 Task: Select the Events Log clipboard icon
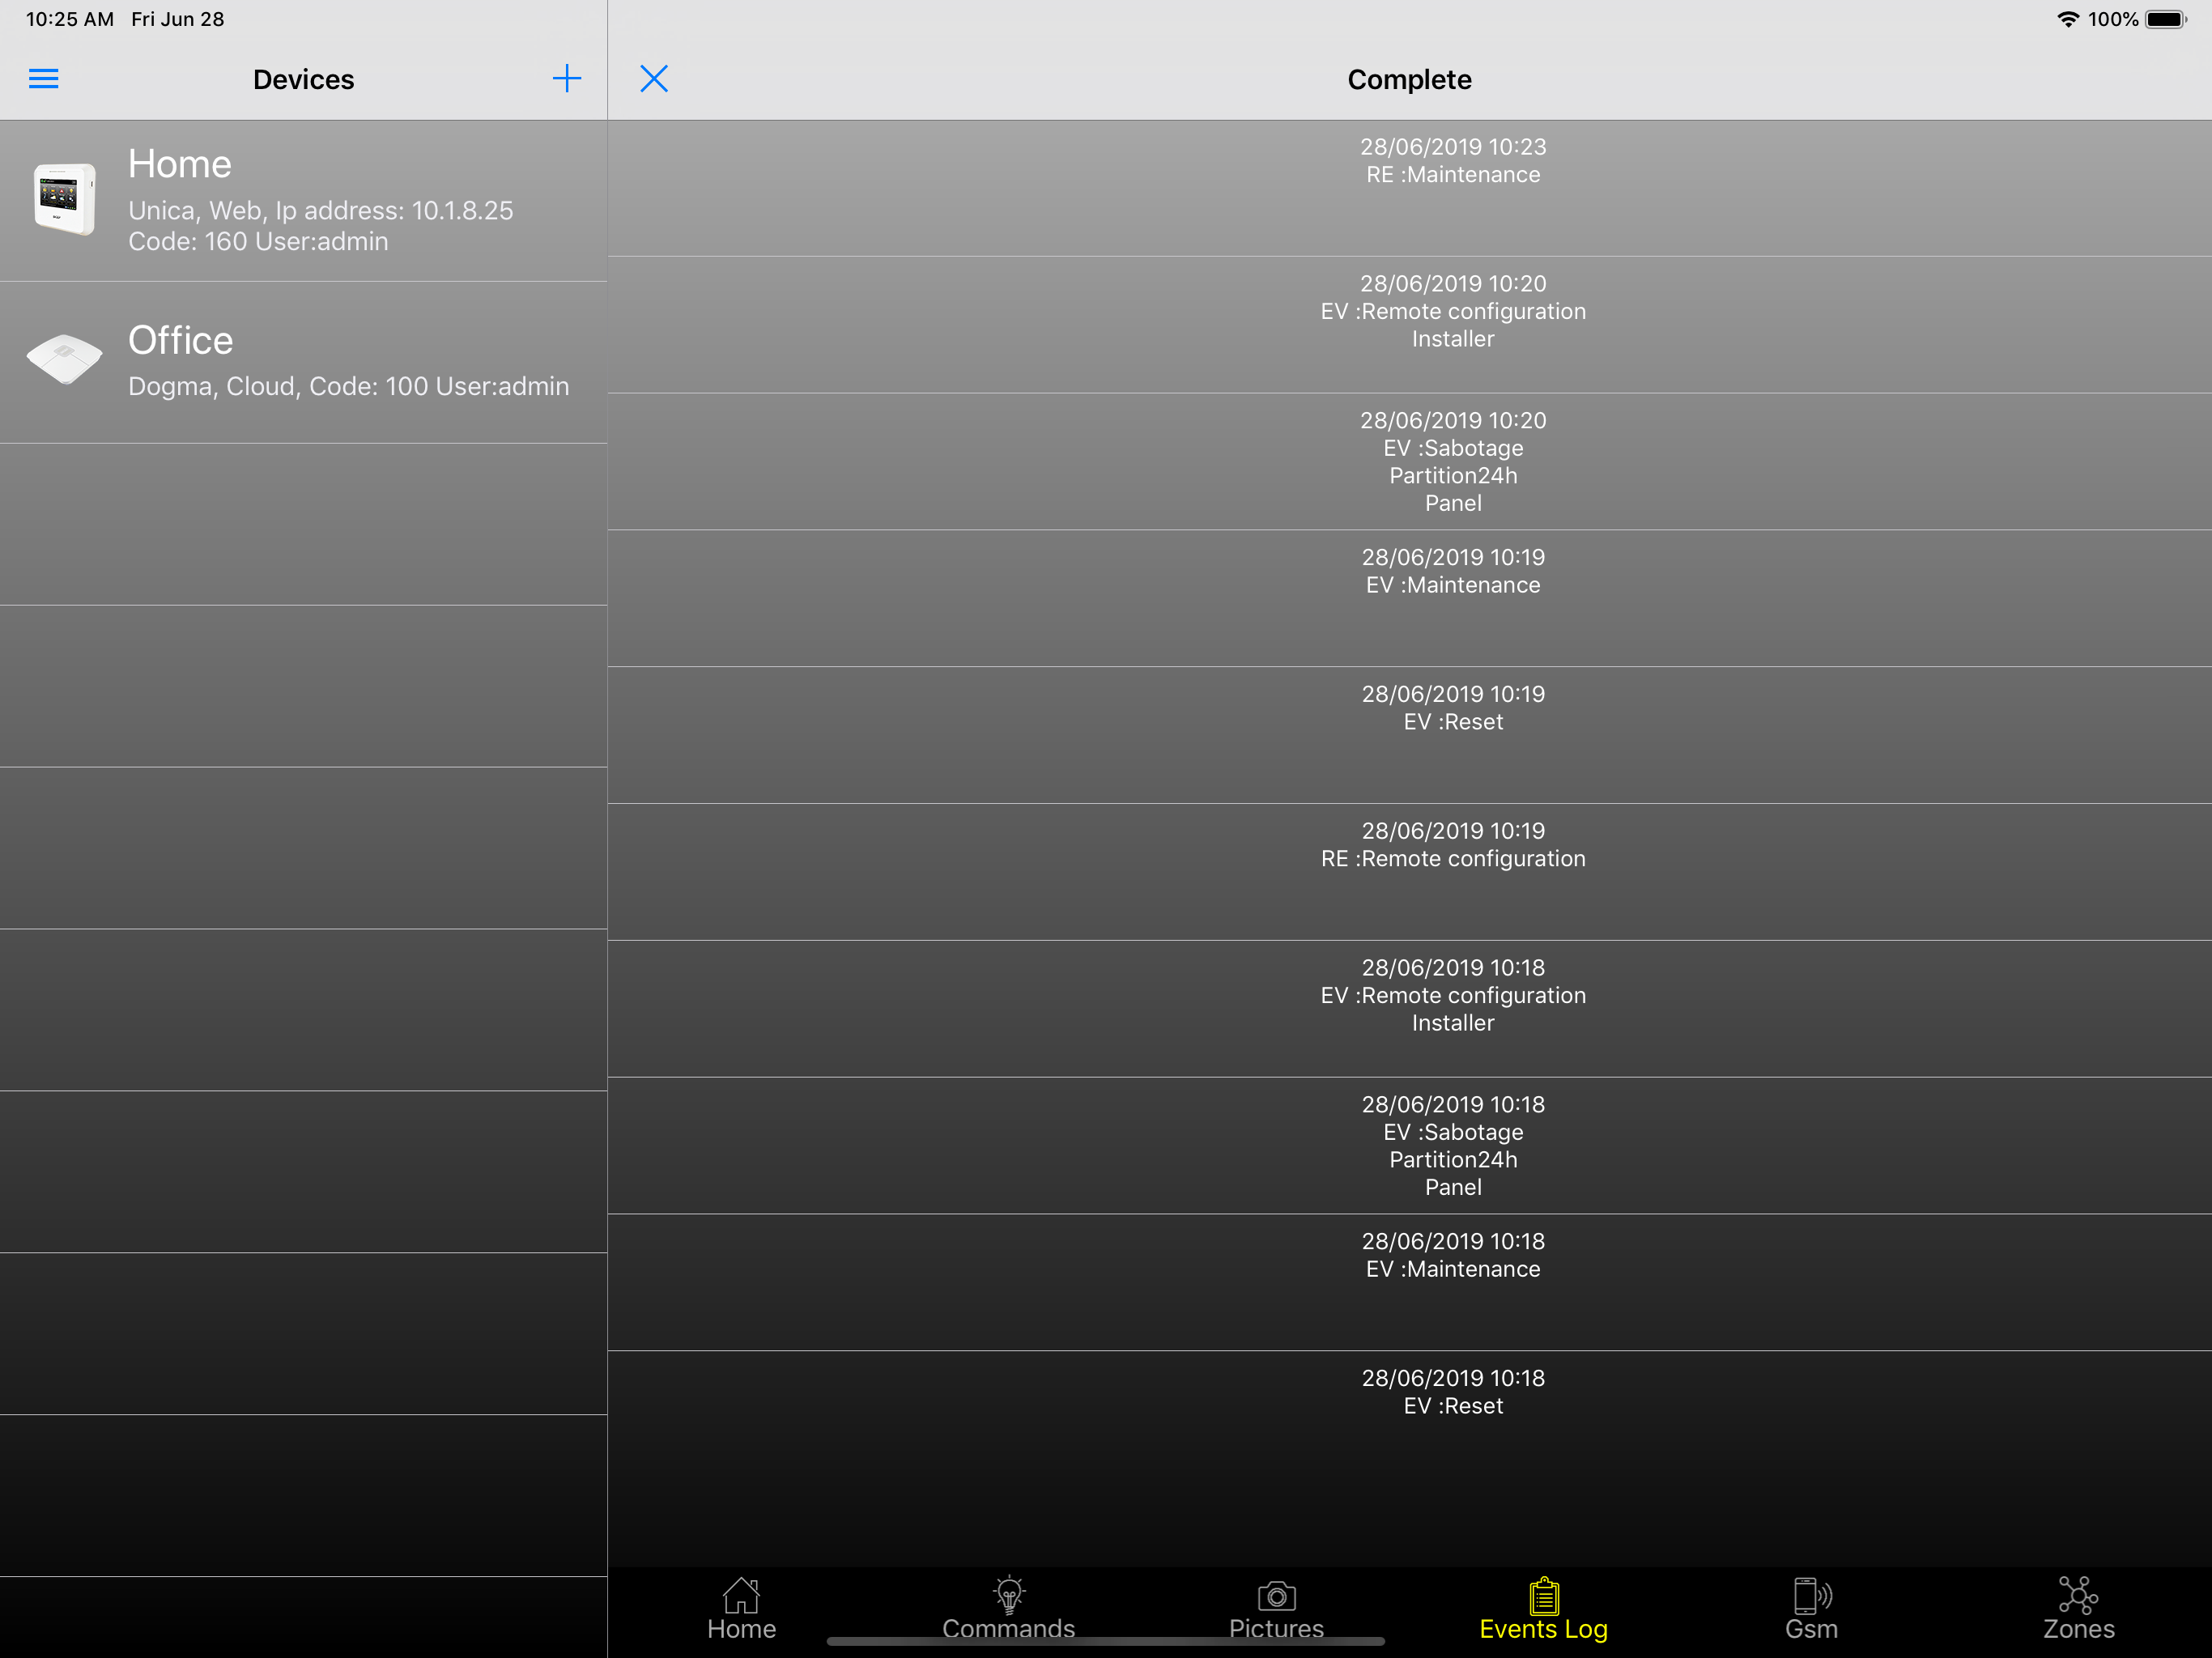(1544, 1595)
